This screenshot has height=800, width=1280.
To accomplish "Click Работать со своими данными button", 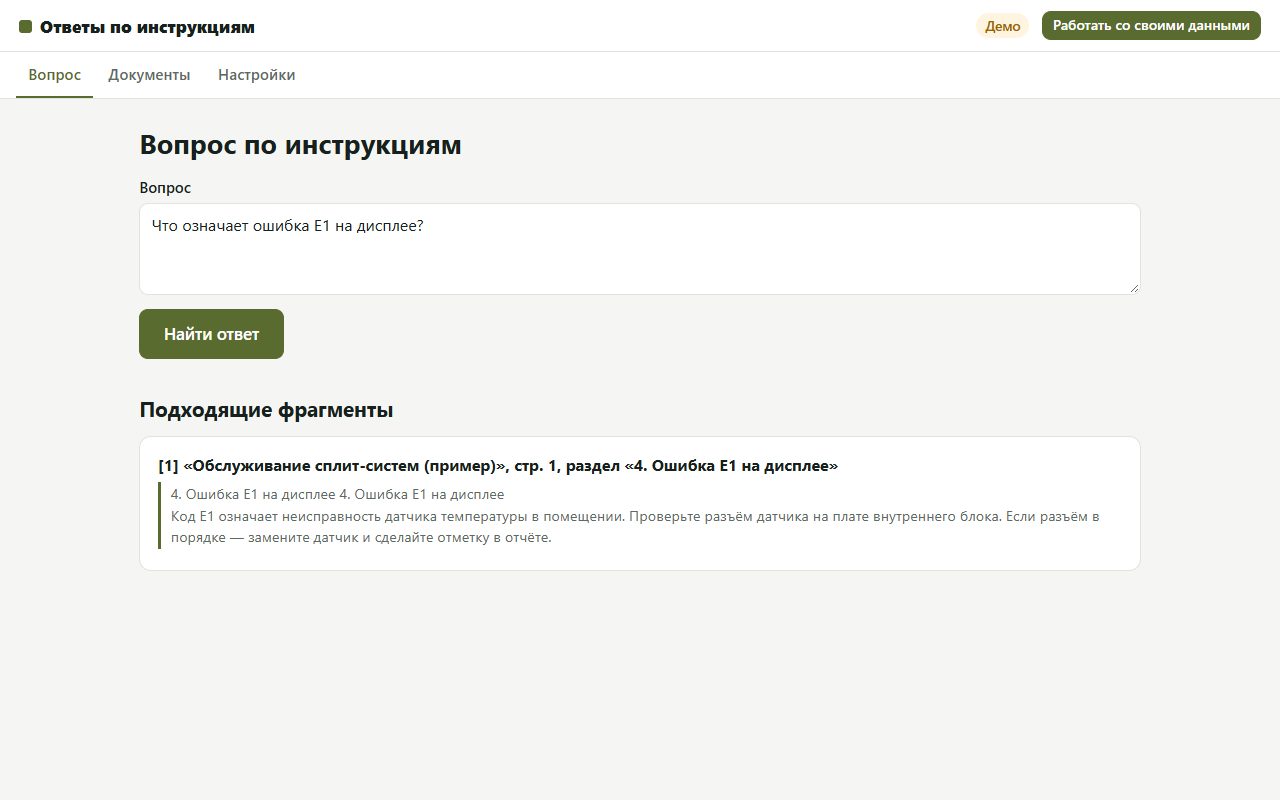I will 1151,26.
